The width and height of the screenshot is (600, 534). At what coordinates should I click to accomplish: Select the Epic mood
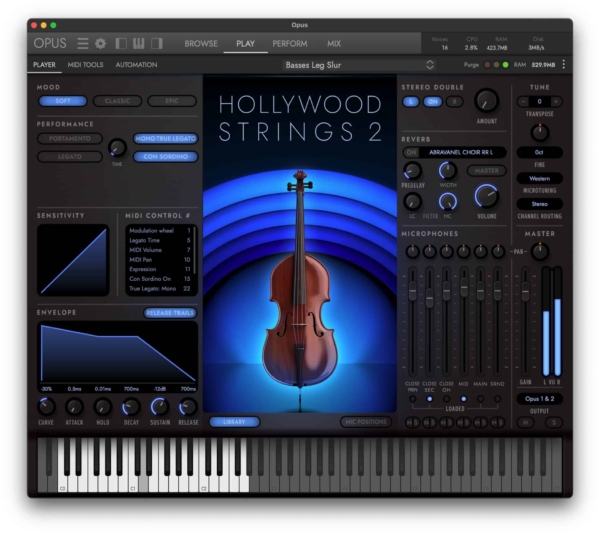pos(172,101)
